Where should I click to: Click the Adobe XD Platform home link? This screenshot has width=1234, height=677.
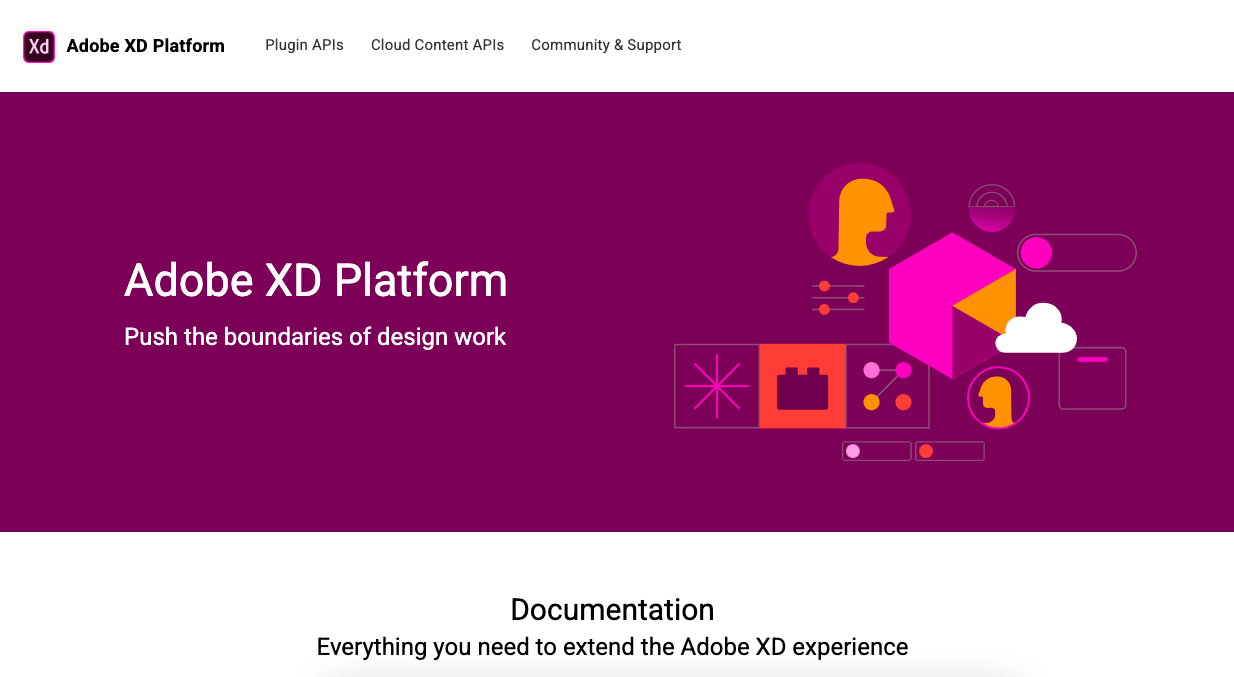tap(146, 45)
